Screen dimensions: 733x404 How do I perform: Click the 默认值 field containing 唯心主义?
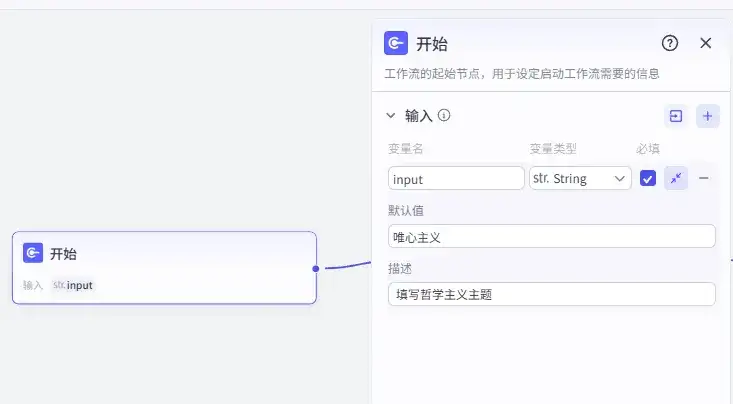coord(552,237)
